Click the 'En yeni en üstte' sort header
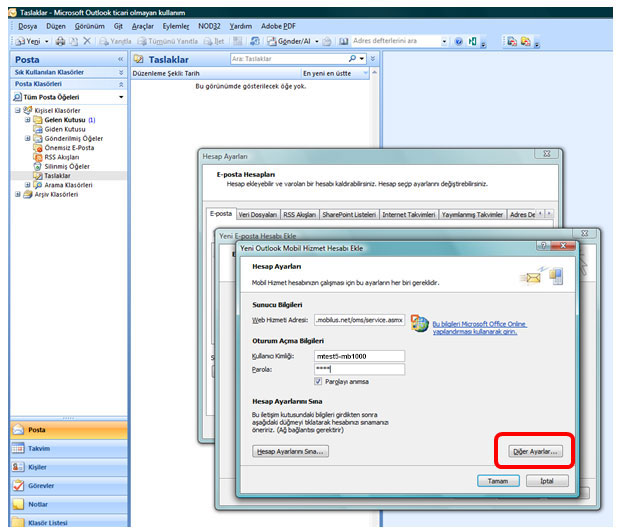This screenshot has height=532, width=618. (335, 74)
